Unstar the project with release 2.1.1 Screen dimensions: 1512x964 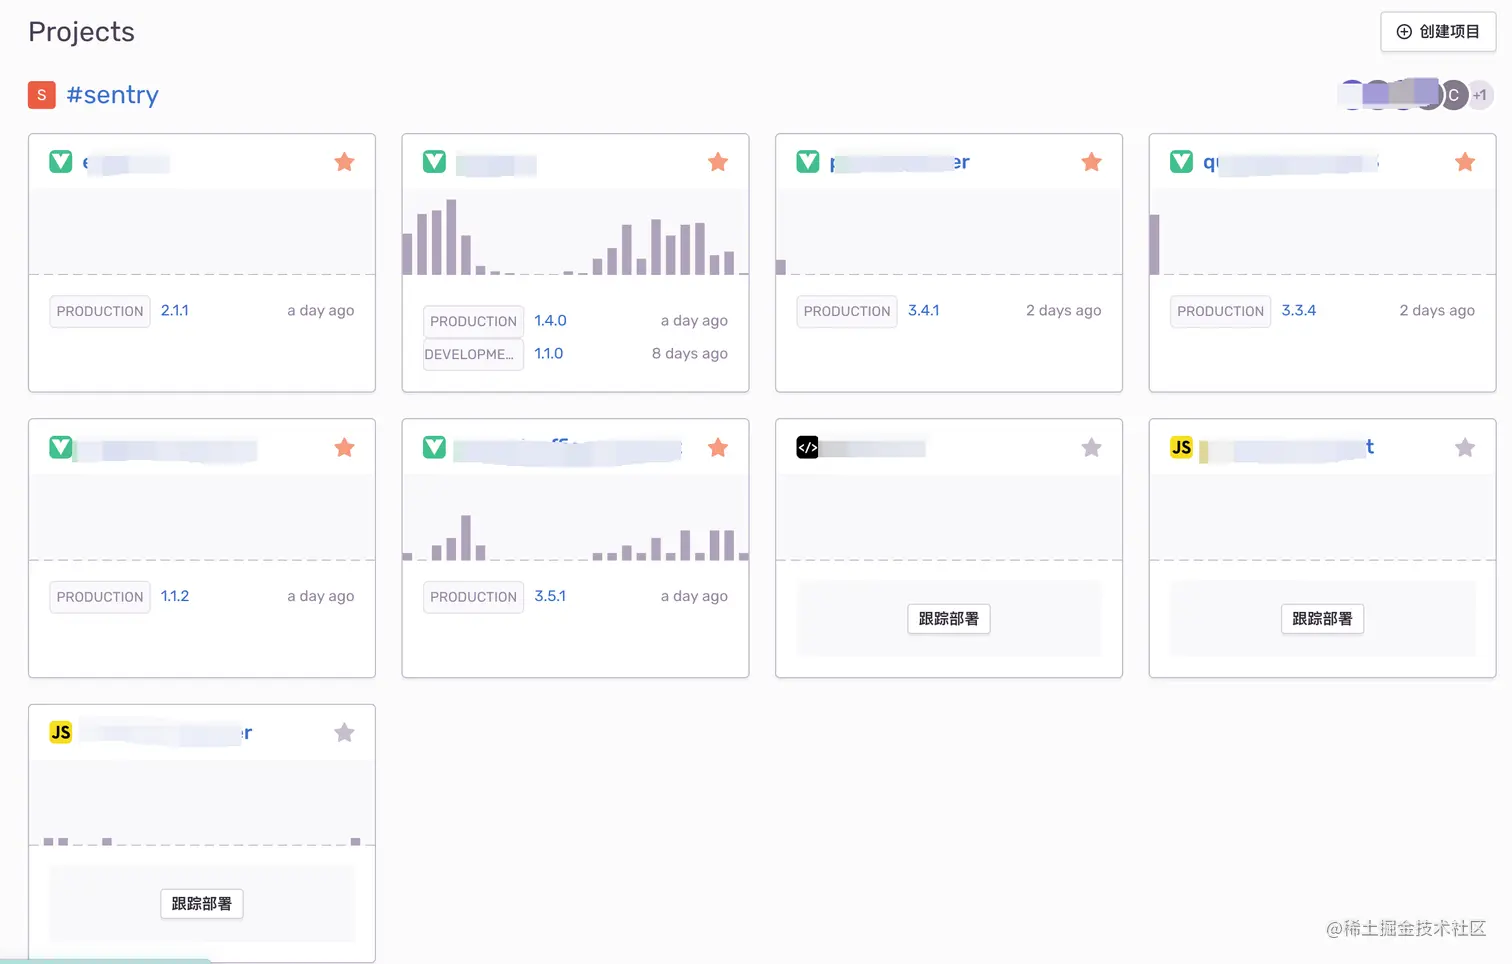(344, 162)
